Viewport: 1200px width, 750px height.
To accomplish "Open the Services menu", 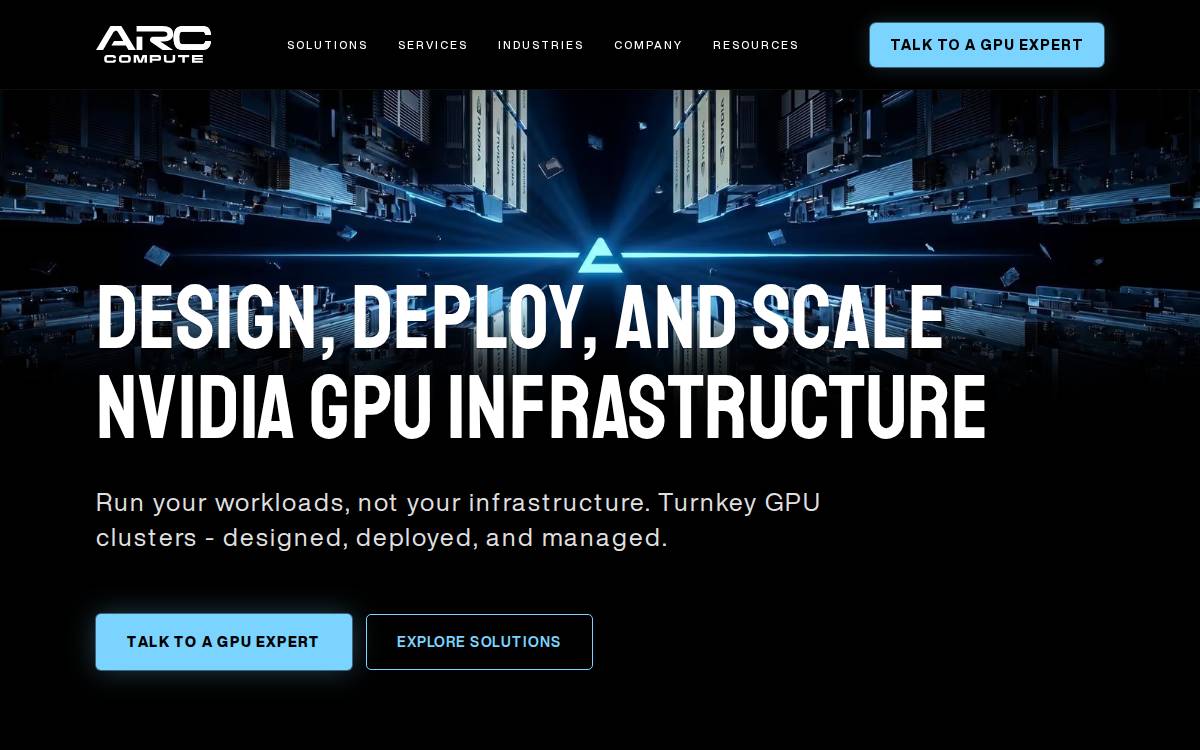I will tap(433, 45).
